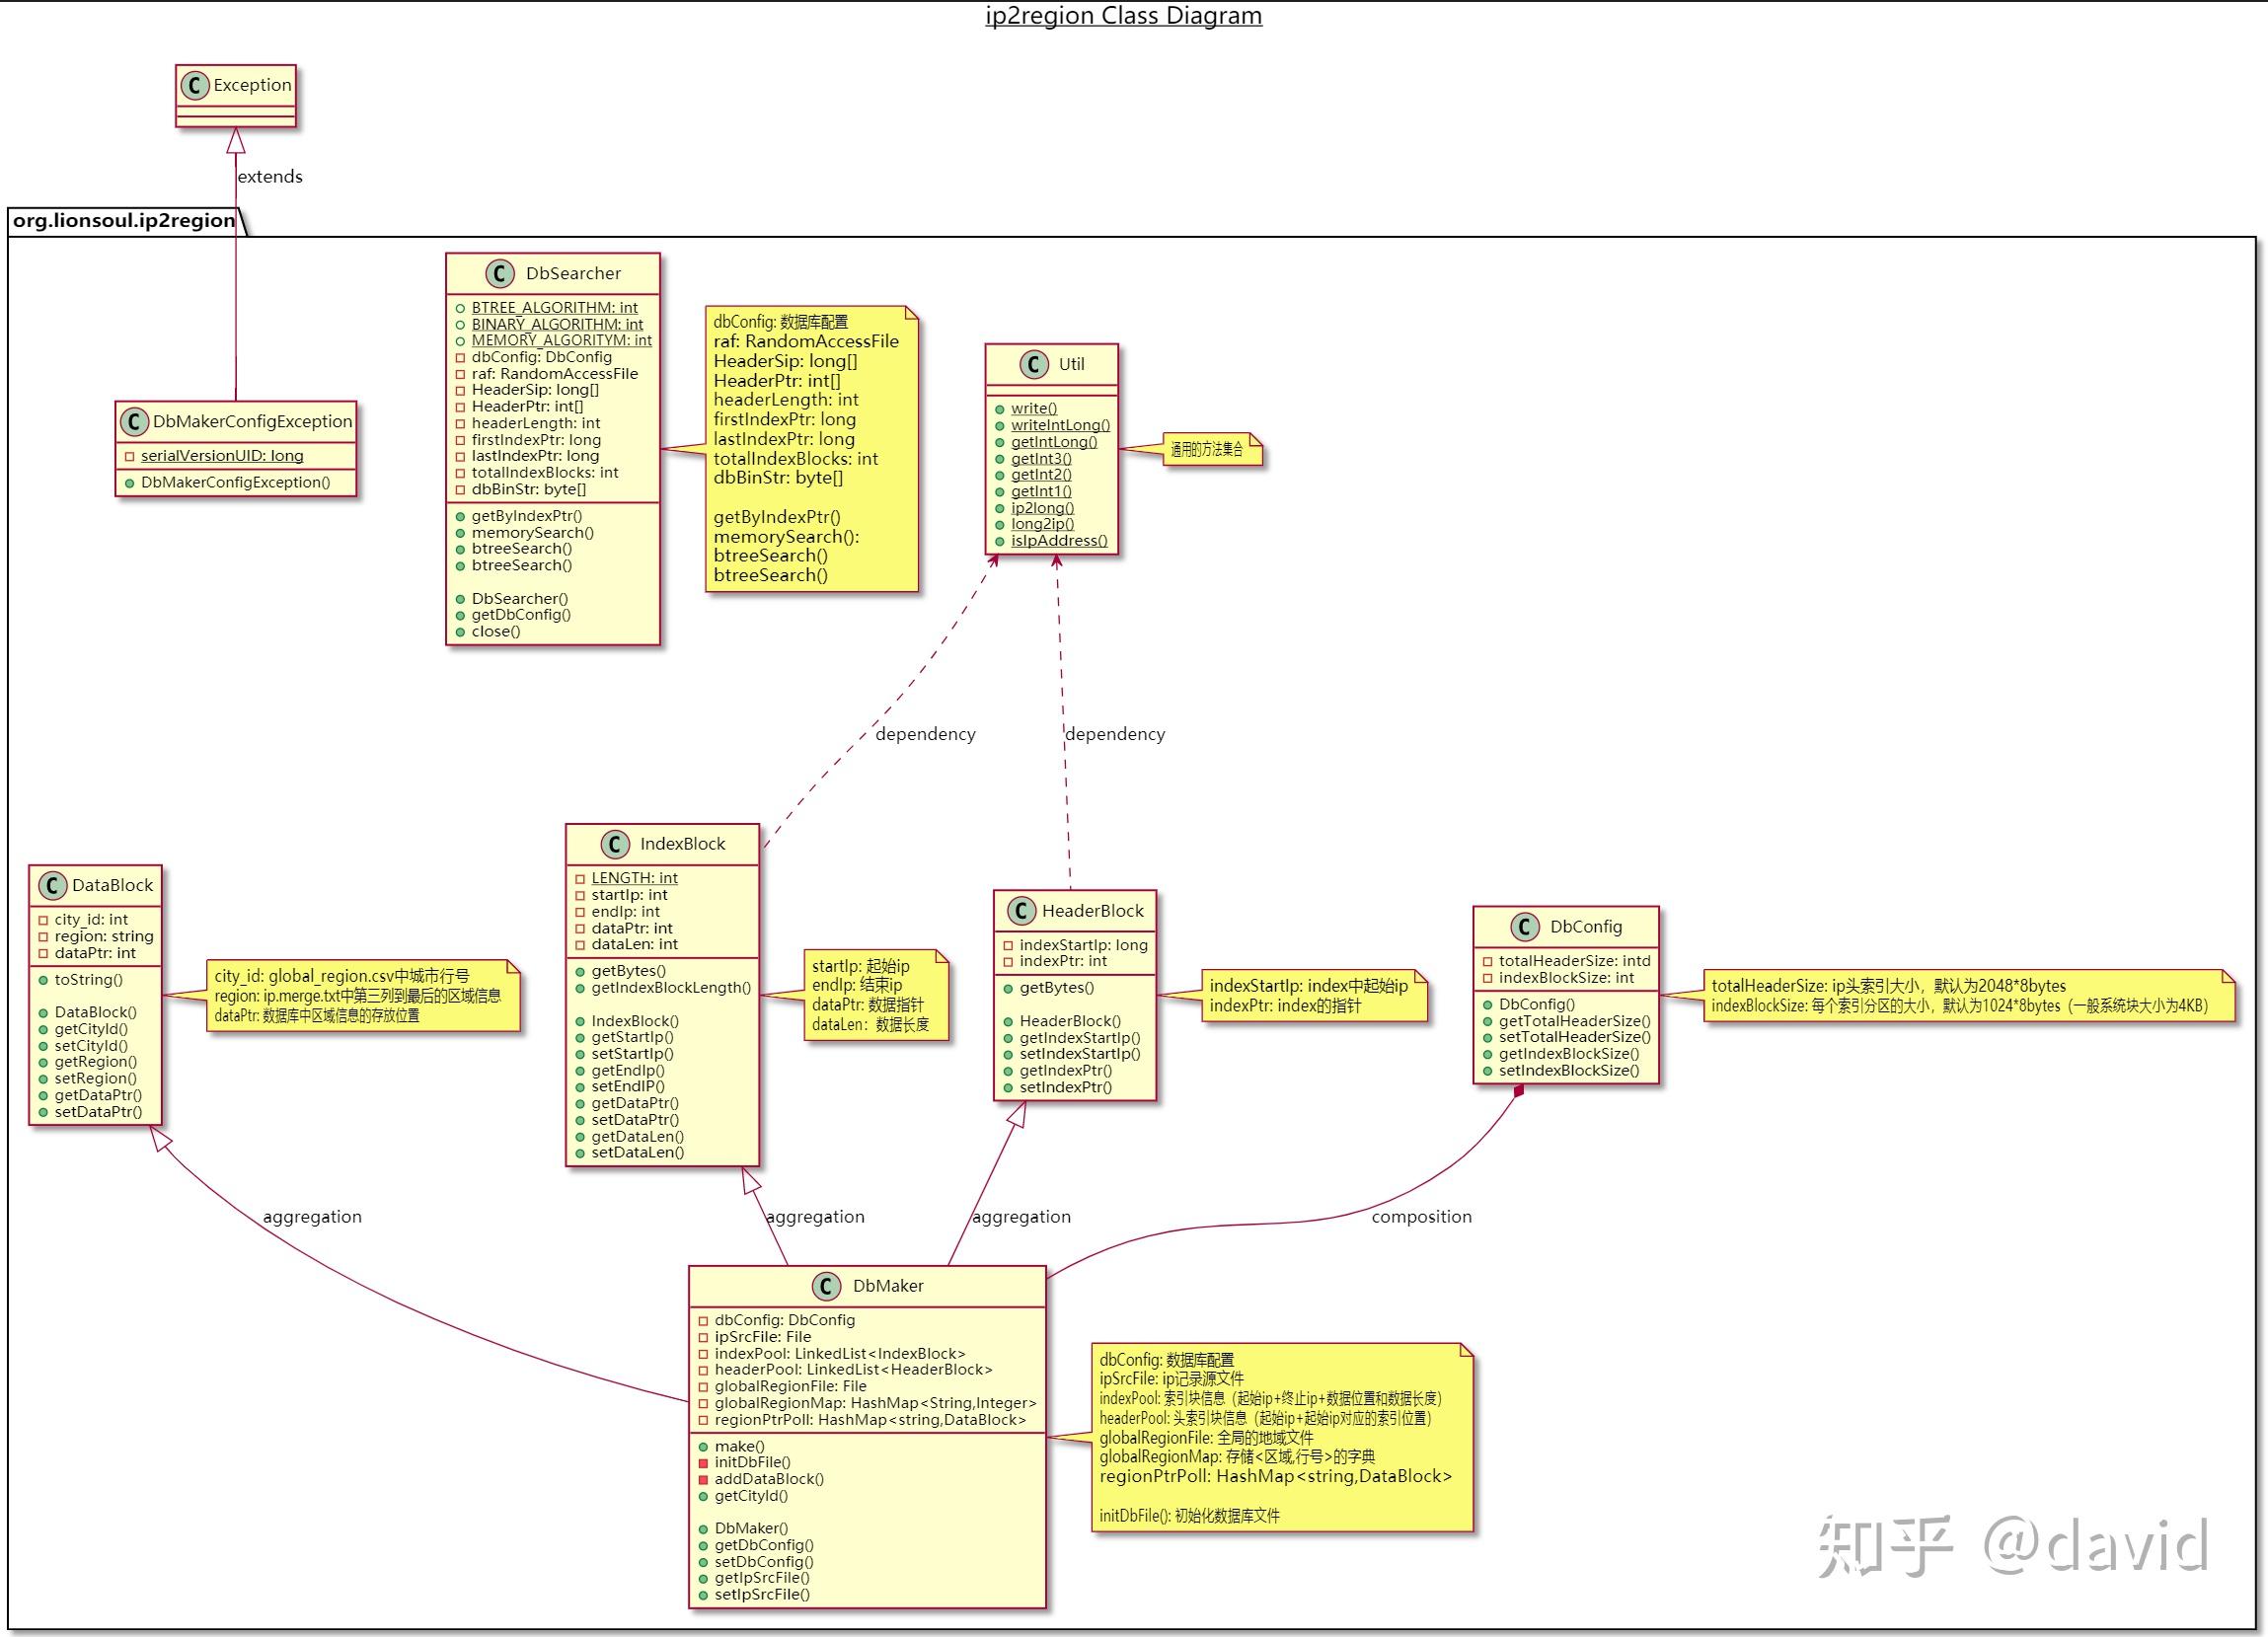Click the make() method in DbMaker

[739, 1447]
